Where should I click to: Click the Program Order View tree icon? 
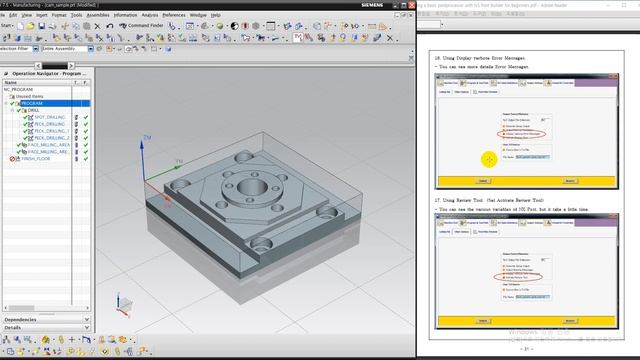click(6, 340)
